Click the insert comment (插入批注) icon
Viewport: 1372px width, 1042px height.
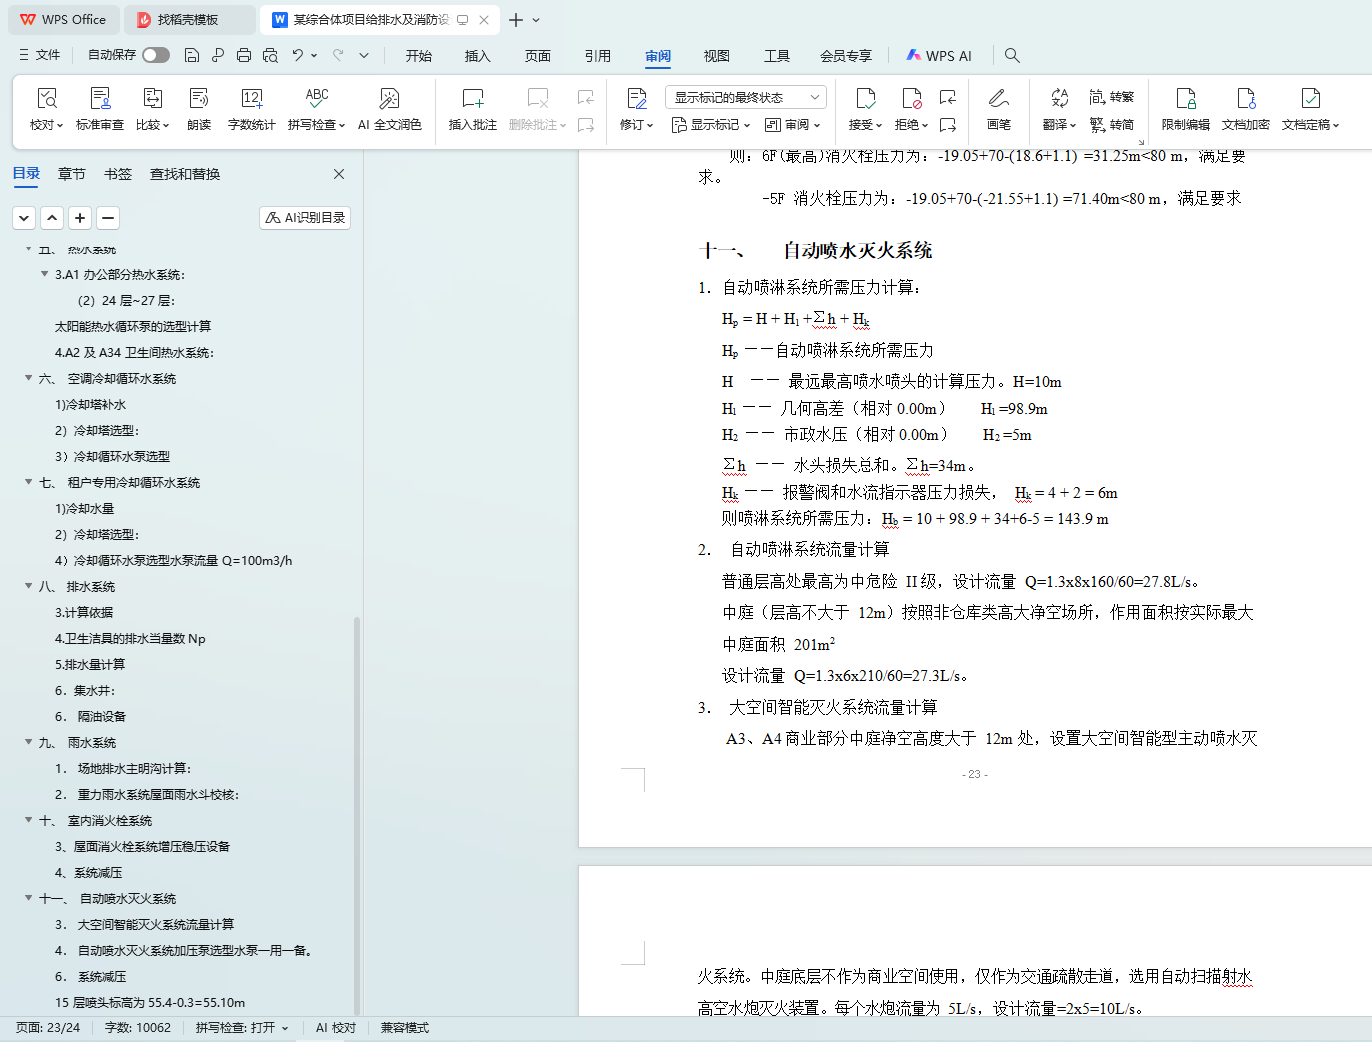[472, 98]
